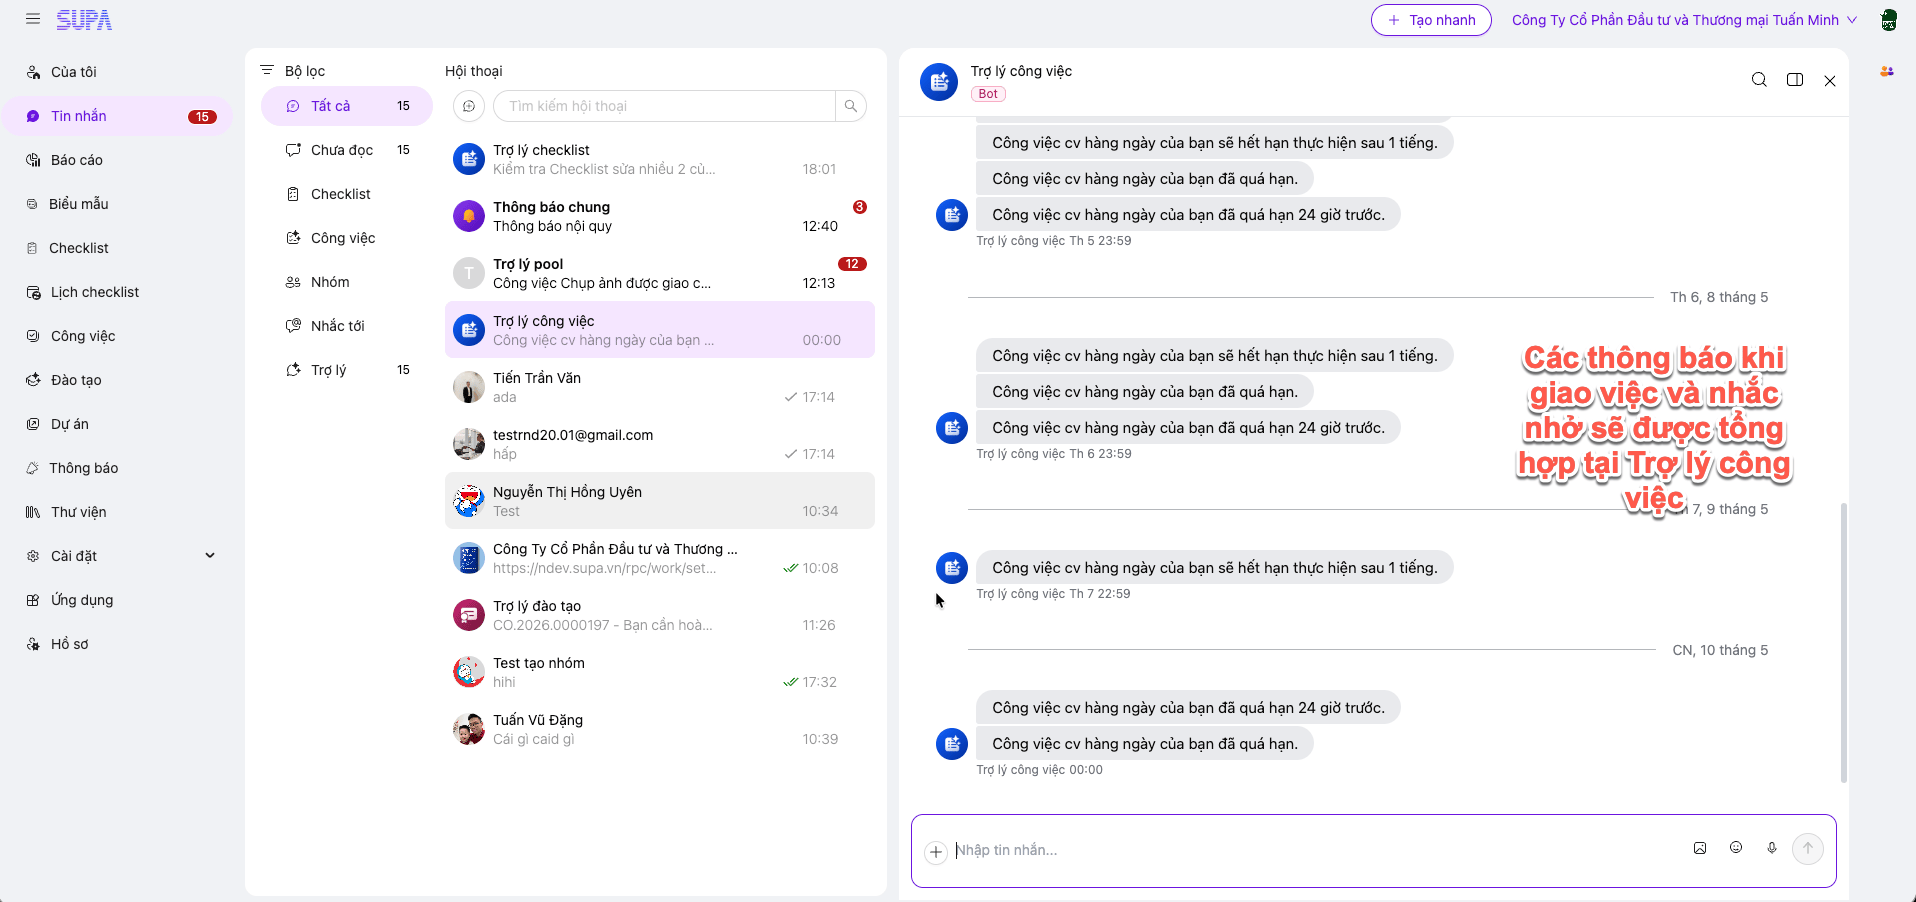Open the Công Ty Cổ Phần Đầu tư conversation
The image size is (1916, 902).
point(660,558)
